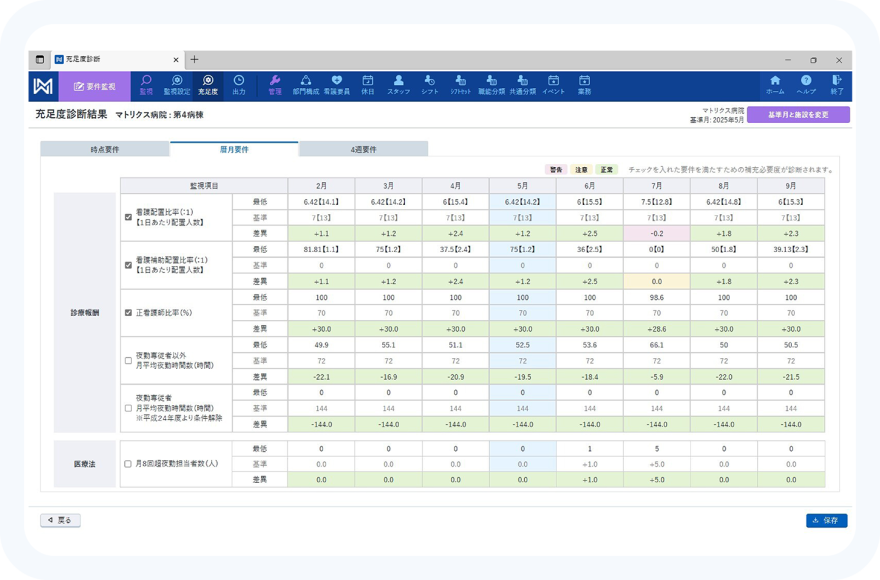Open the 管理 wrench icon
The height and width of the screenshot is (580, 880).
[x=274, y=85]
